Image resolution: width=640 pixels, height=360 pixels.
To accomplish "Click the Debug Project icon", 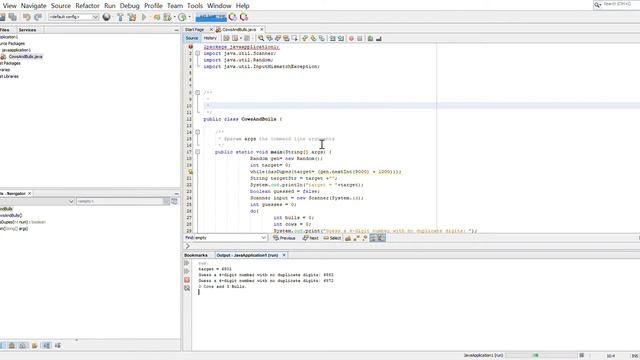I will 157,17.
